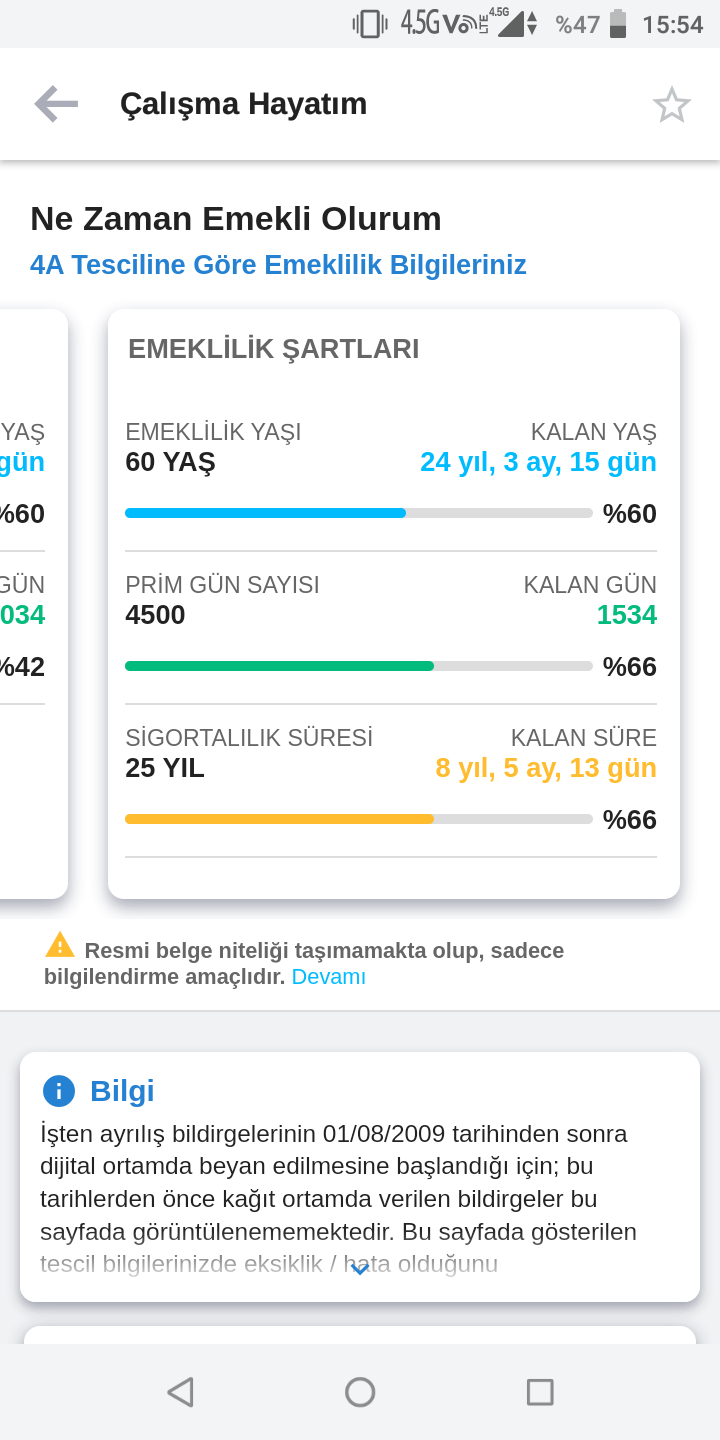This screenshot has width=720, height=1440.
Task: Tap the green Prim Gün Sayısı progress bar
Action: point(359,666)
